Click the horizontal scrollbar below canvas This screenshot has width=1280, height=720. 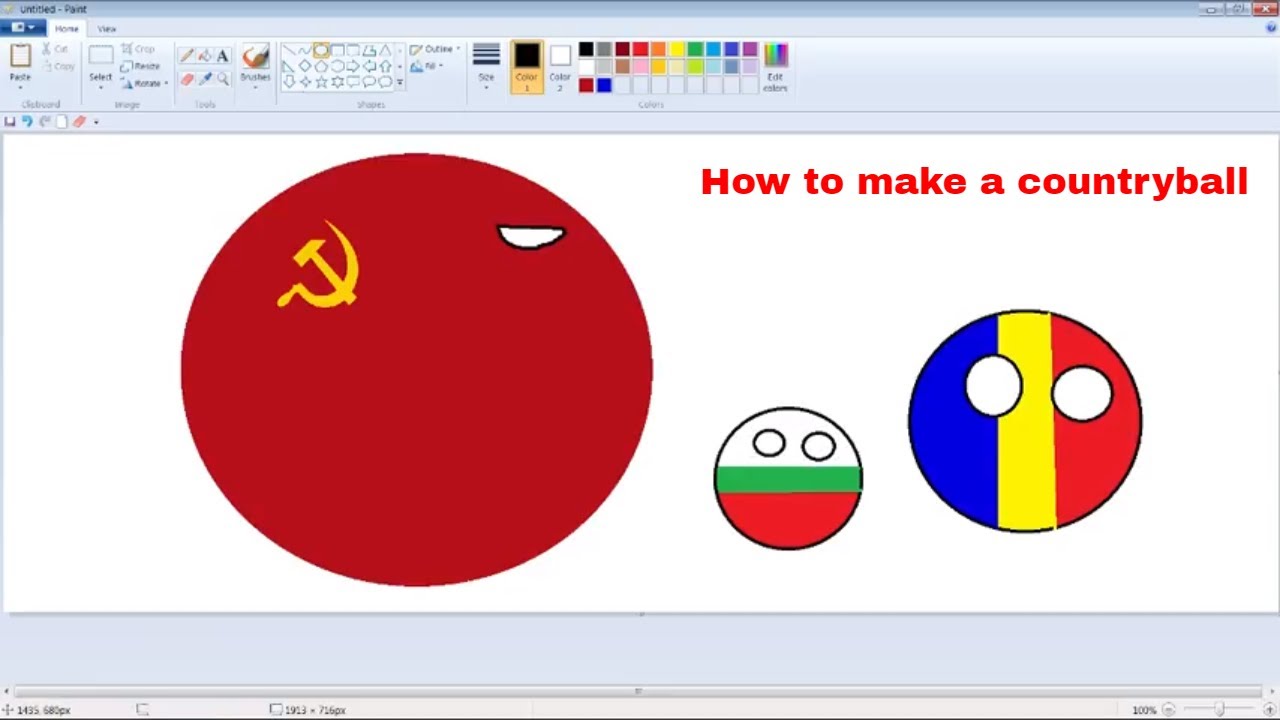click(x=639, y=691)
